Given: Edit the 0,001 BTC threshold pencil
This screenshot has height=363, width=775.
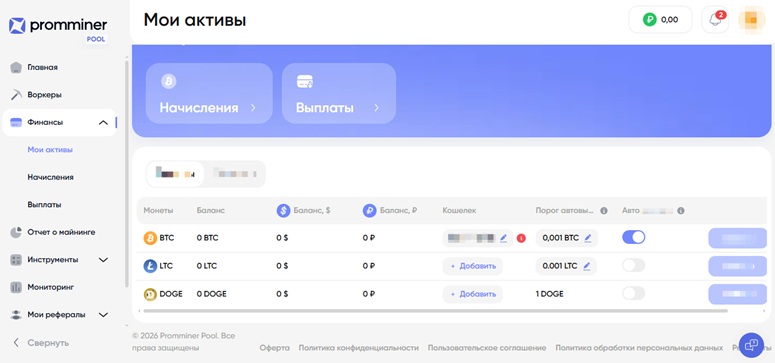Looking at the screenshot, I should click(x=587, y=238).
